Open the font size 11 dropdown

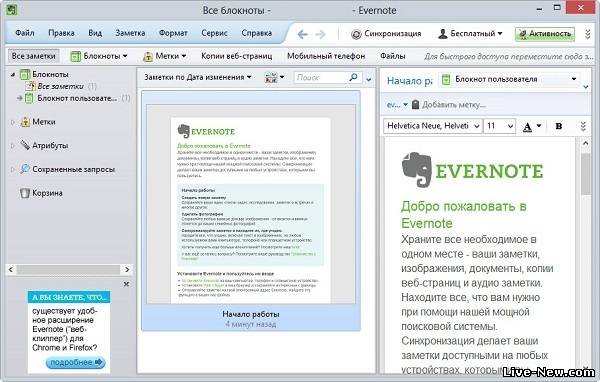[x=500, y=126]
